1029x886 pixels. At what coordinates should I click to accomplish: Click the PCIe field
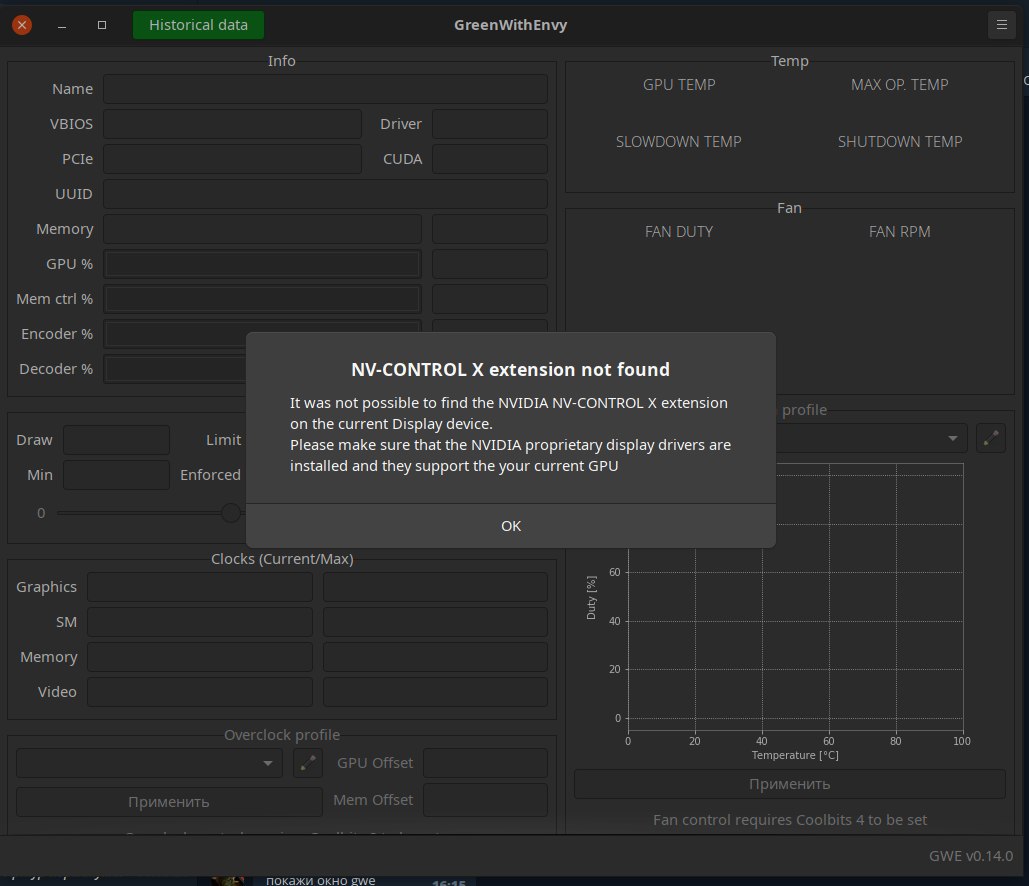232,159
